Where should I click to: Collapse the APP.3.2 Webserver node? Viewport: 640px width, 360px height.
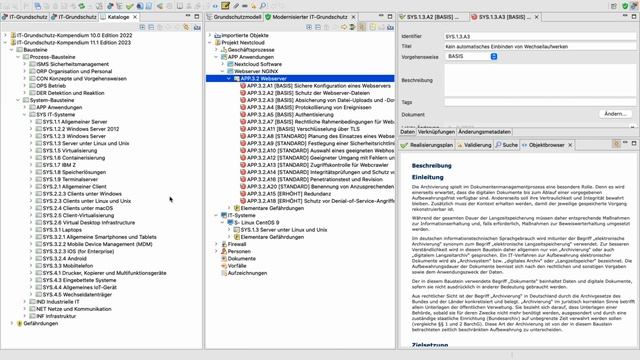(229, 78)
